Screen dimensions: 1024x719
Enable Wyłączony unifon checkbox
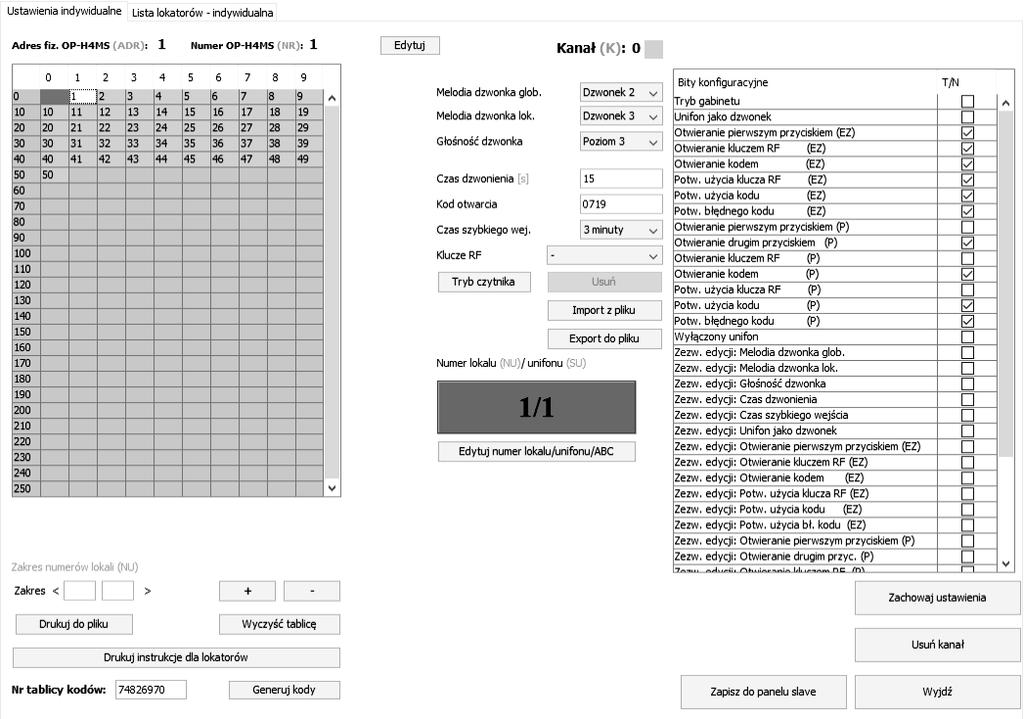click(x=967, y=337)
